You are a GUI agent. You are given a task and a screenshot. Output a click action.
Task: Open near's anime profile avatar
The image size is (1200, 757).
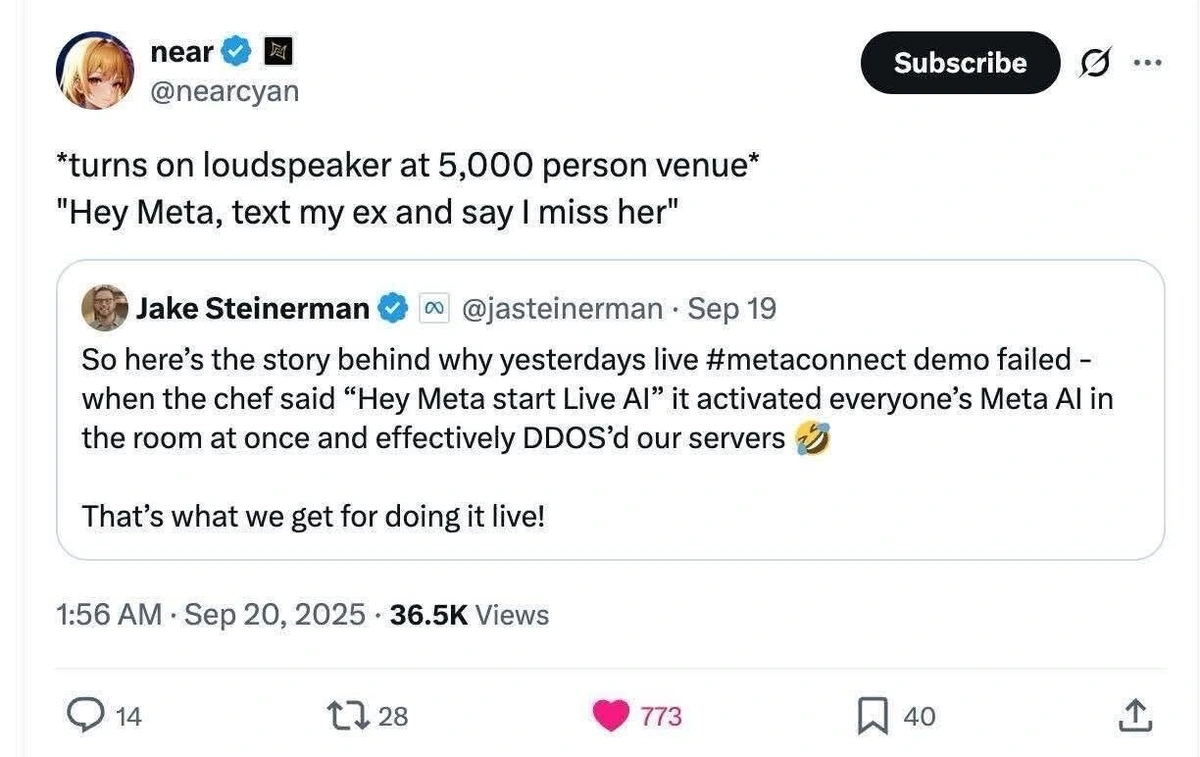pyautogui.click(x=93, y=69)
